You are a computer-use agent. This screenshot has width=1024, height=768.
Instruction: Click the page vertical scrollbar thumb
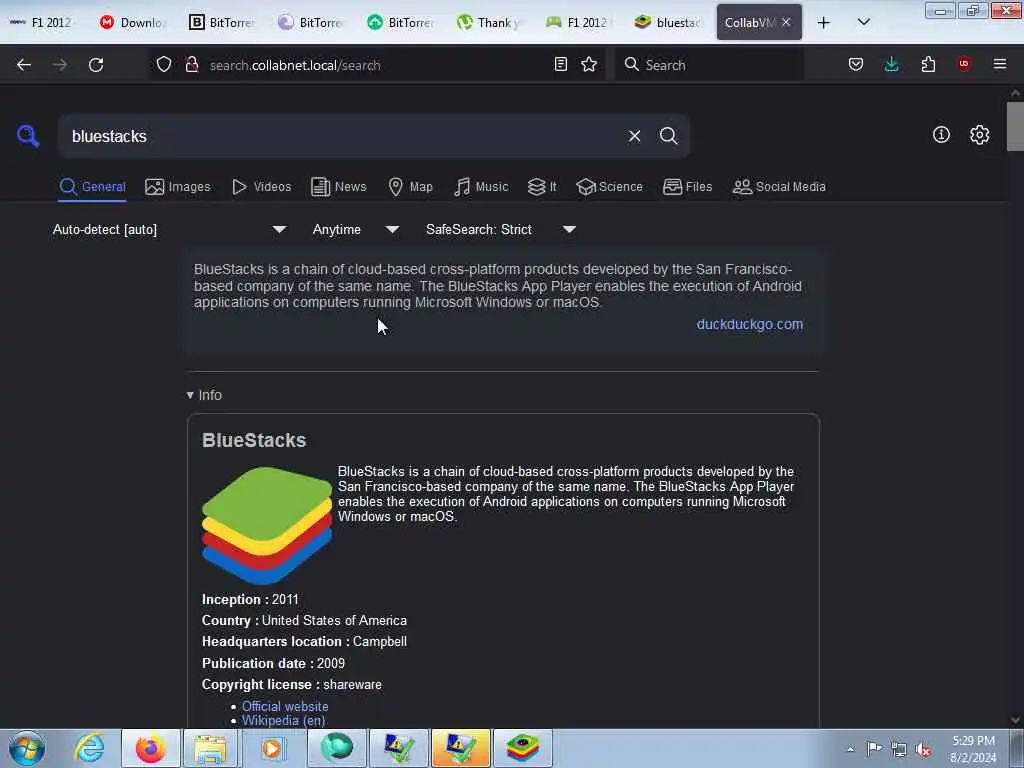click(x=1016, y=126)
